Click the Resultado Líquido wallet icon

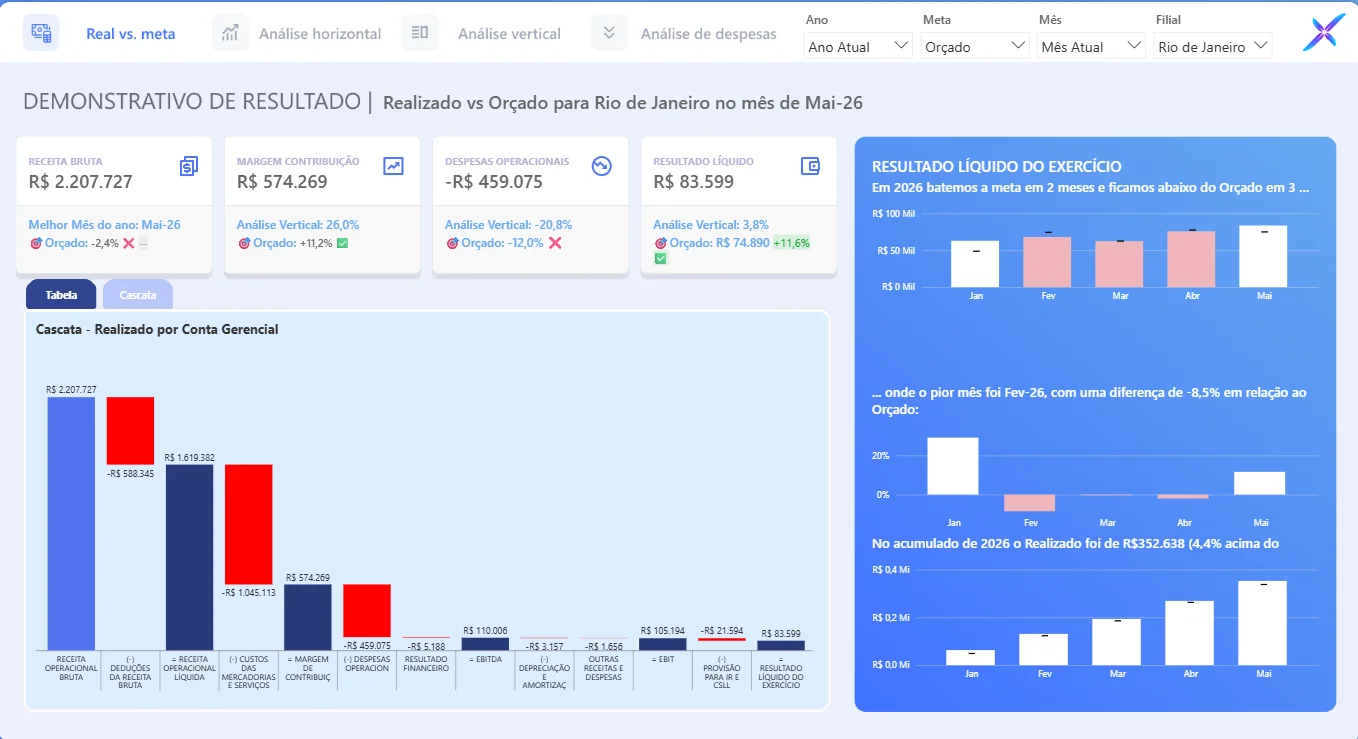[x=810, y=166]
